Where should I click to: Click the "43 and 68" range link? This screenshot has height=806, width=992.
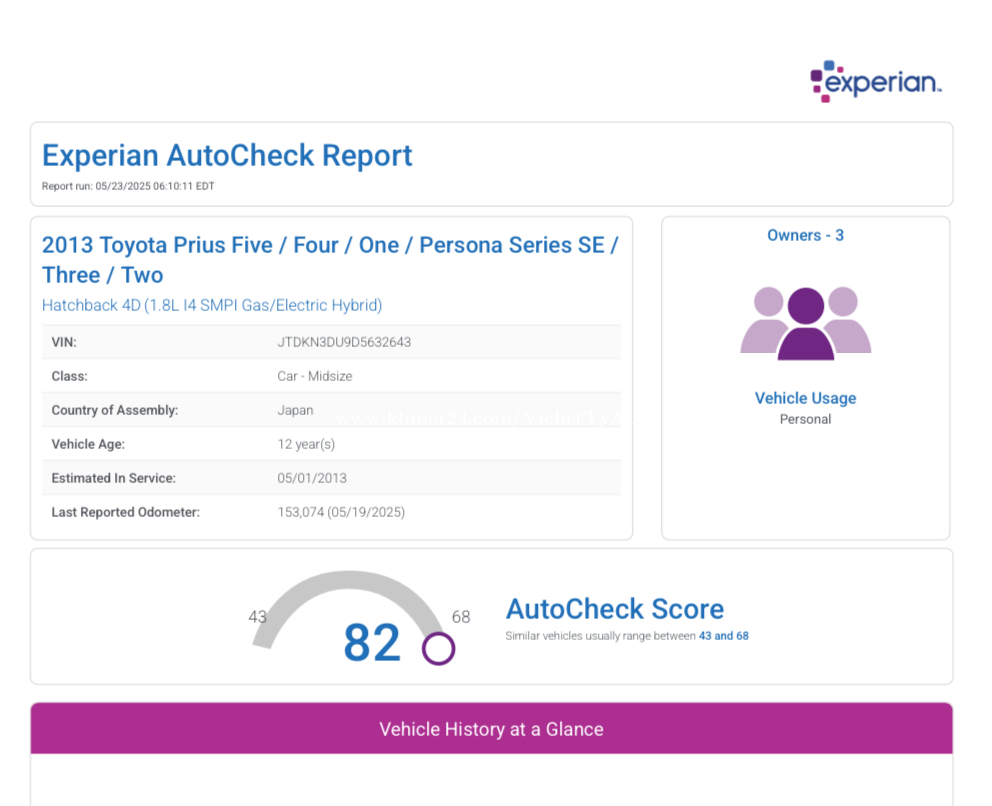[723, 636]
